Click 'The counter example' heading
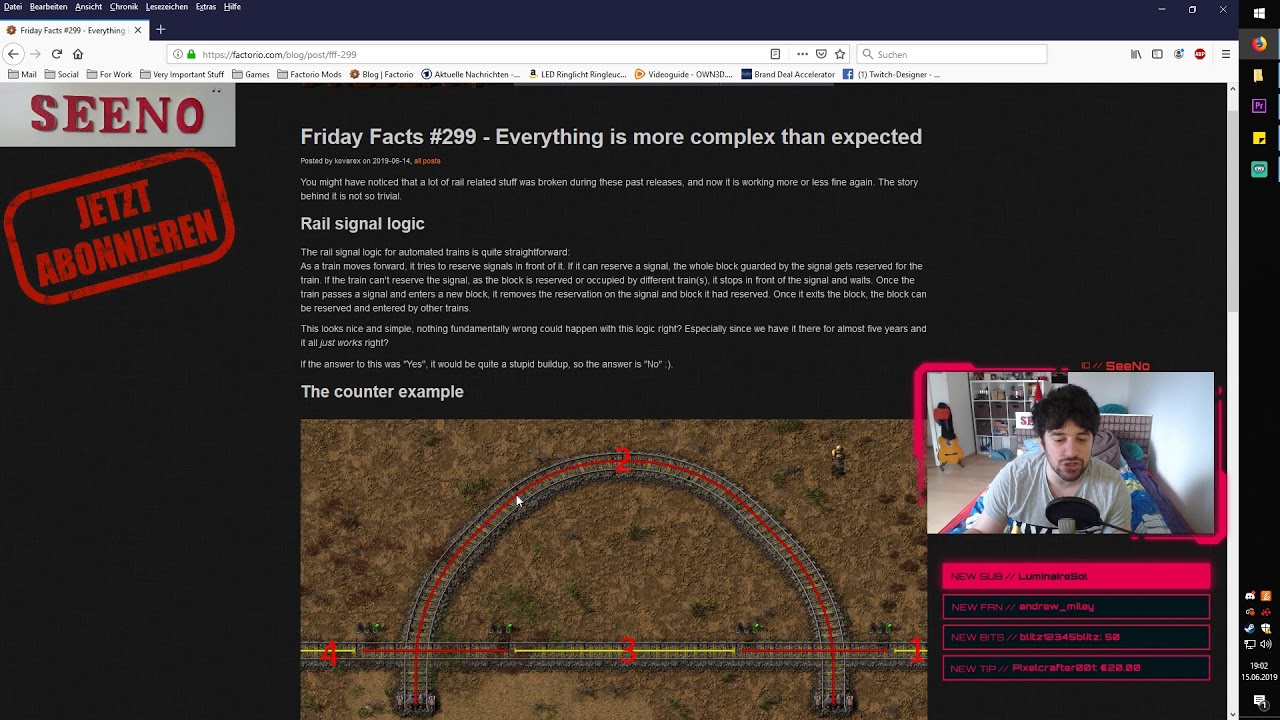1280x720 pixels. 382,392
